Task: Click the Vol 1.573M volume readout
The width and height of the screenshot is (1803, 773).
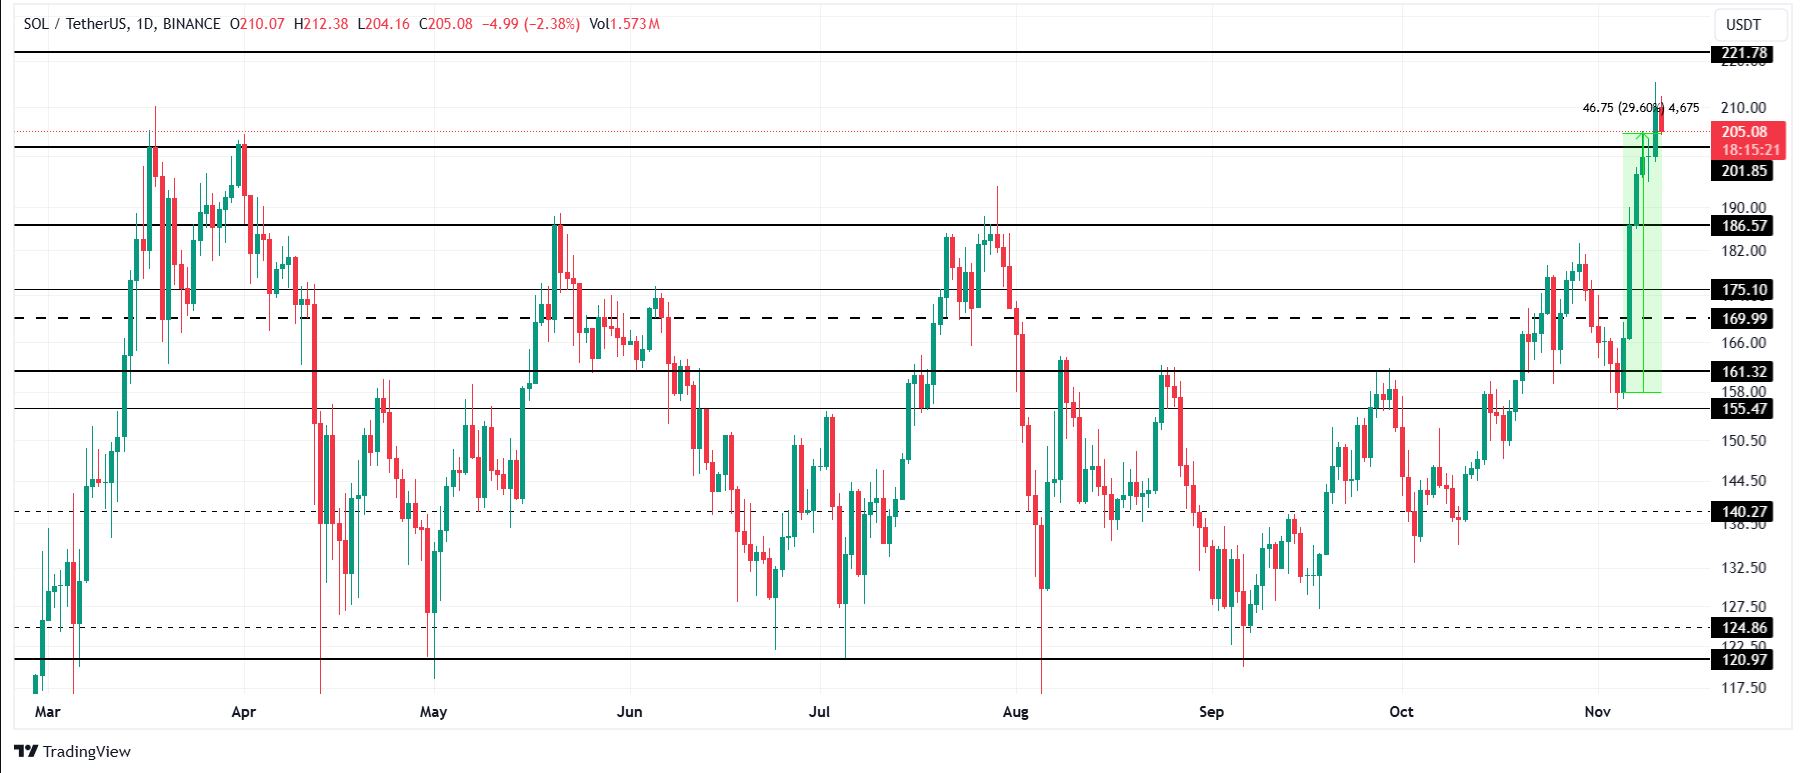Action: tap(624, 24)
